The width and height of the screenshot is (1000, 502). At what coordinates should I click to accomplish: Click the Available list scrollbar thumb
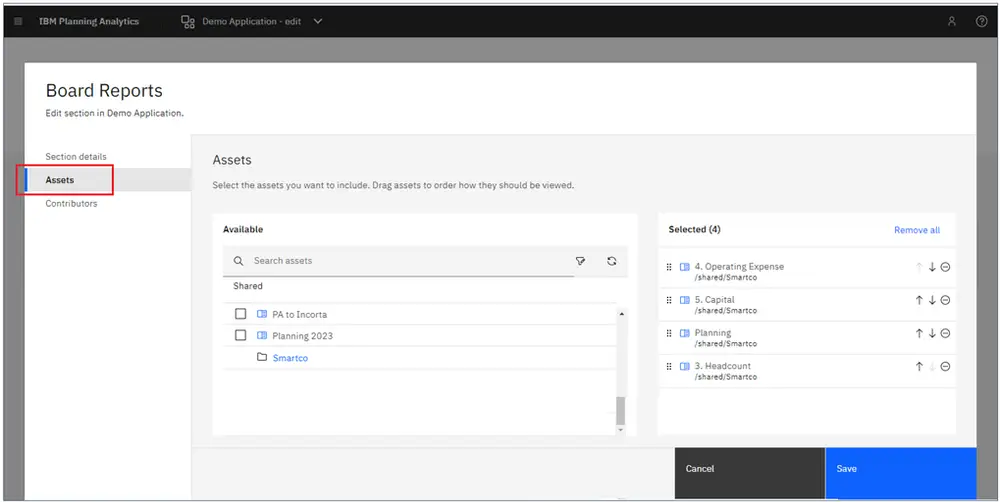click(621, 410)
